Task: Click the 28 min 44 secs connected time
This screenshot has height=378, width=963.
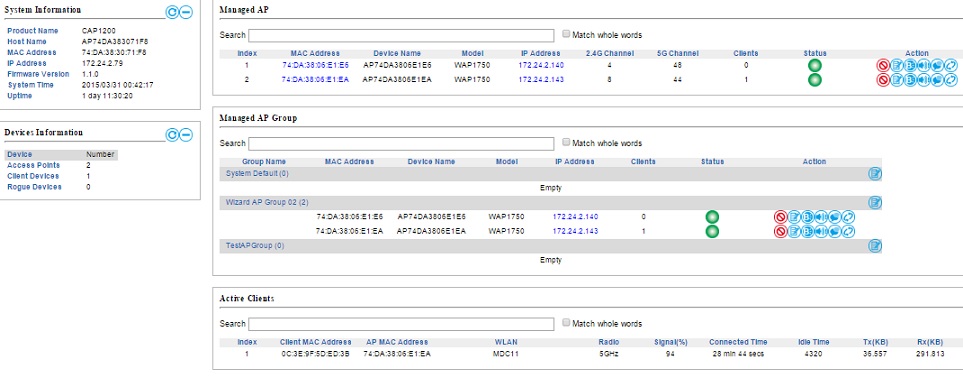Action: [738, 354]
